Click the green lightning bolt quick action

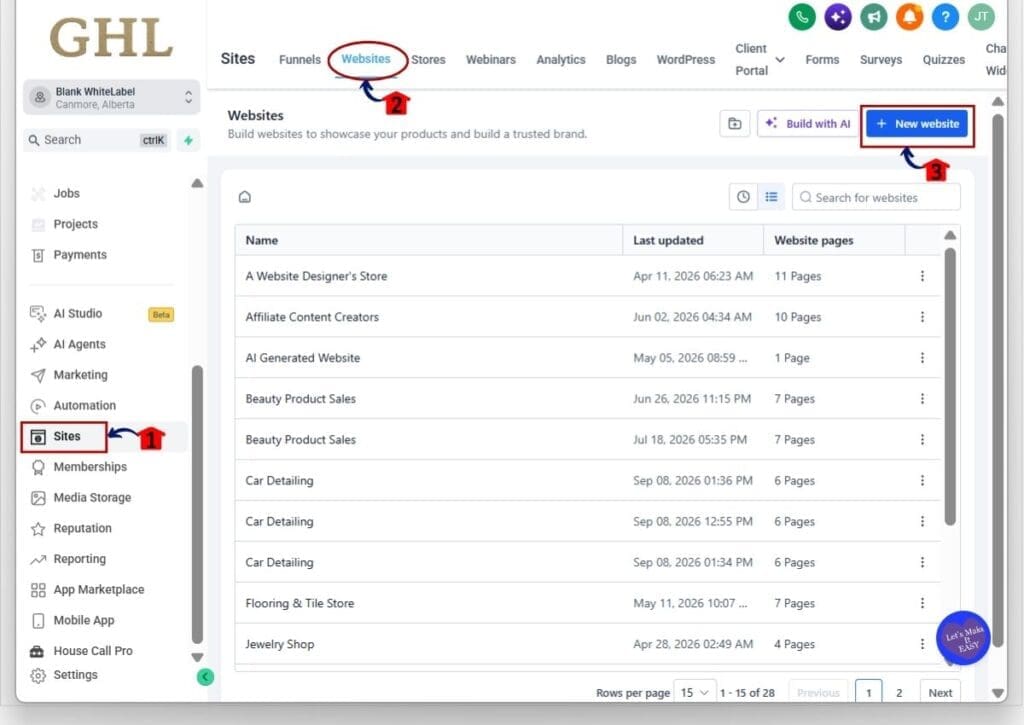coord(188,140)
